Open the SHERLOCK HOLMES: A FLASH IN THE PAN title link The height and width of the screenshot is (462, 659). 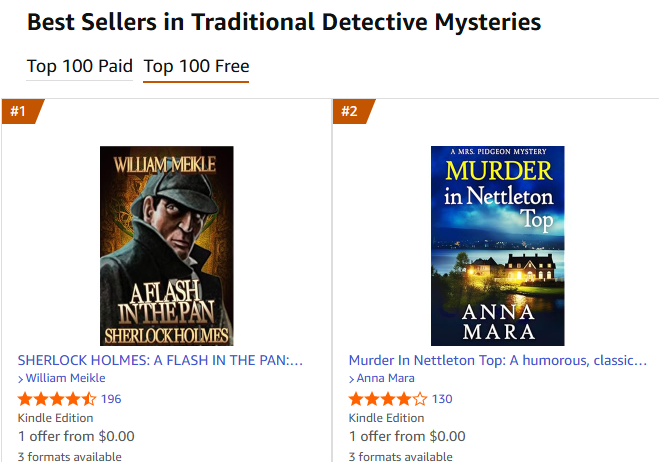tap(160, 360)
